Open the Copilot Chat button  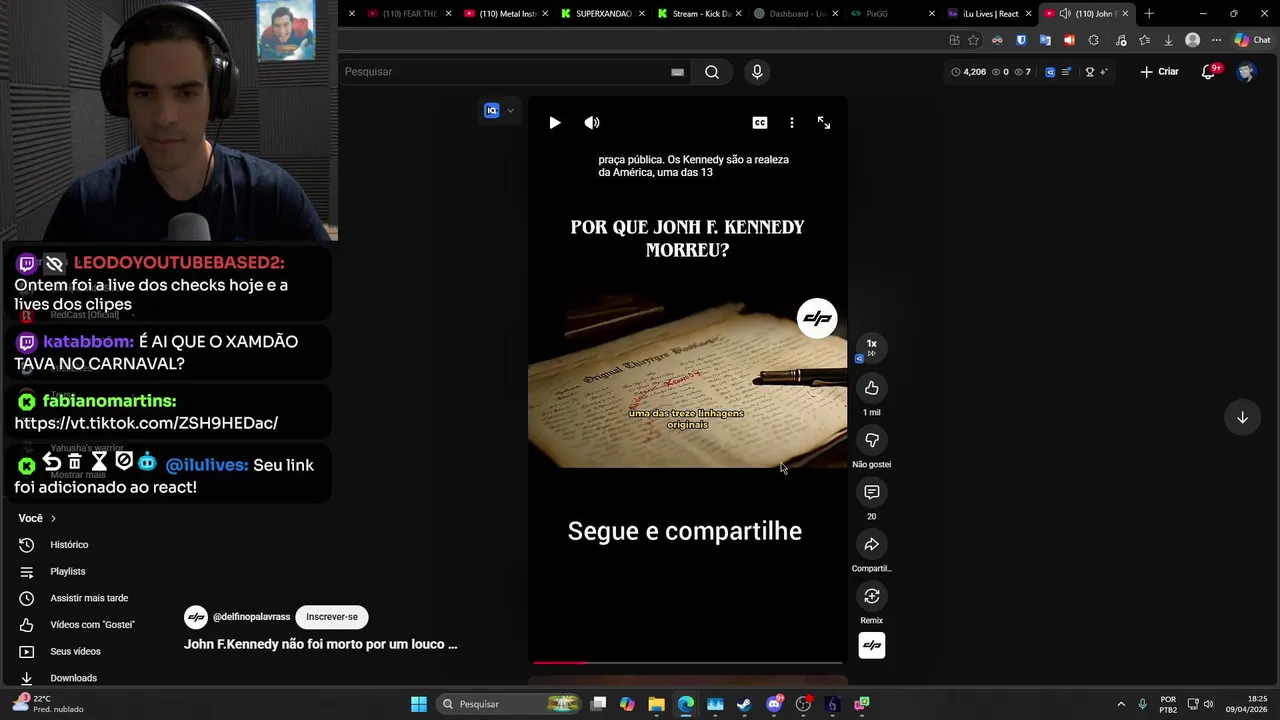click(x=1252, y=40)
